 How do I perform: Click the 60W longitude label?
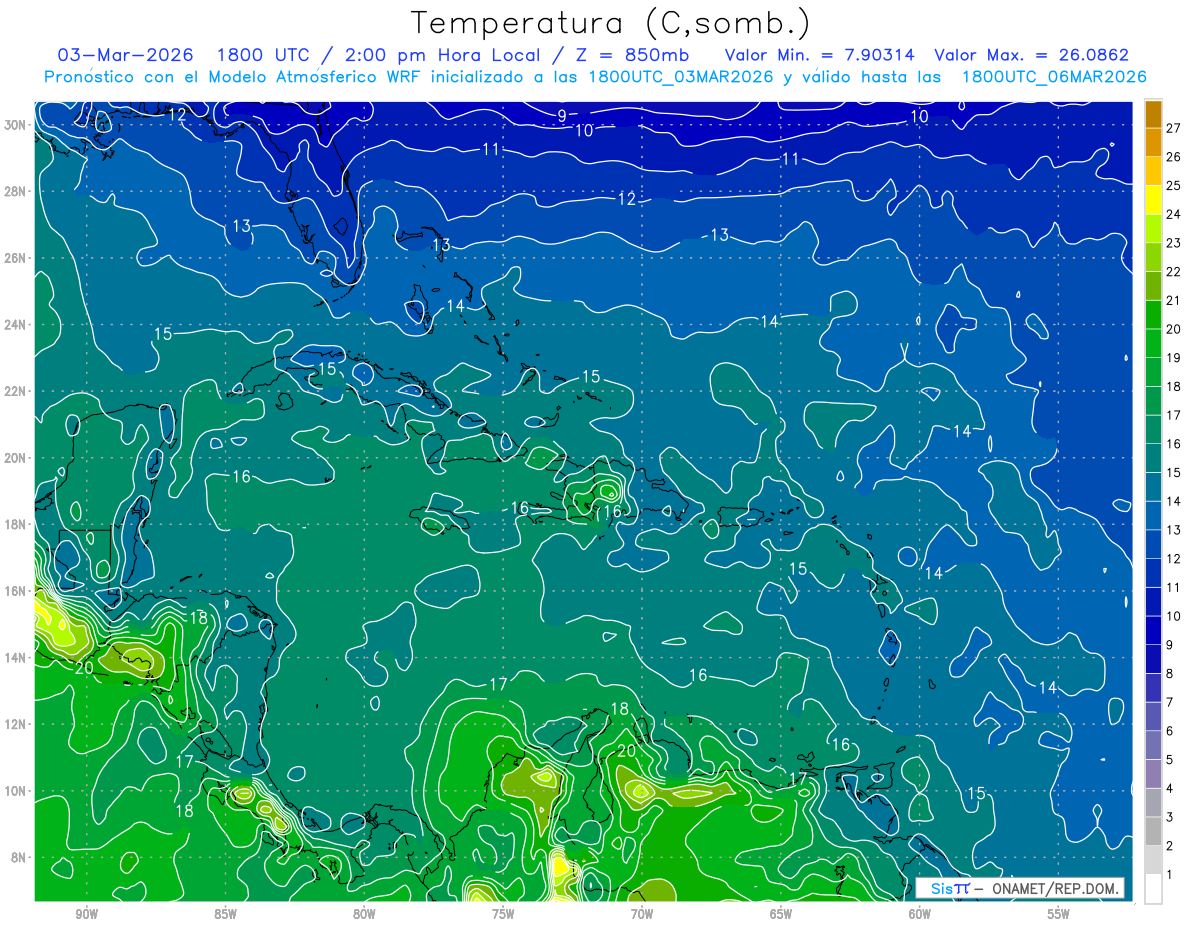tap(920, 914)
